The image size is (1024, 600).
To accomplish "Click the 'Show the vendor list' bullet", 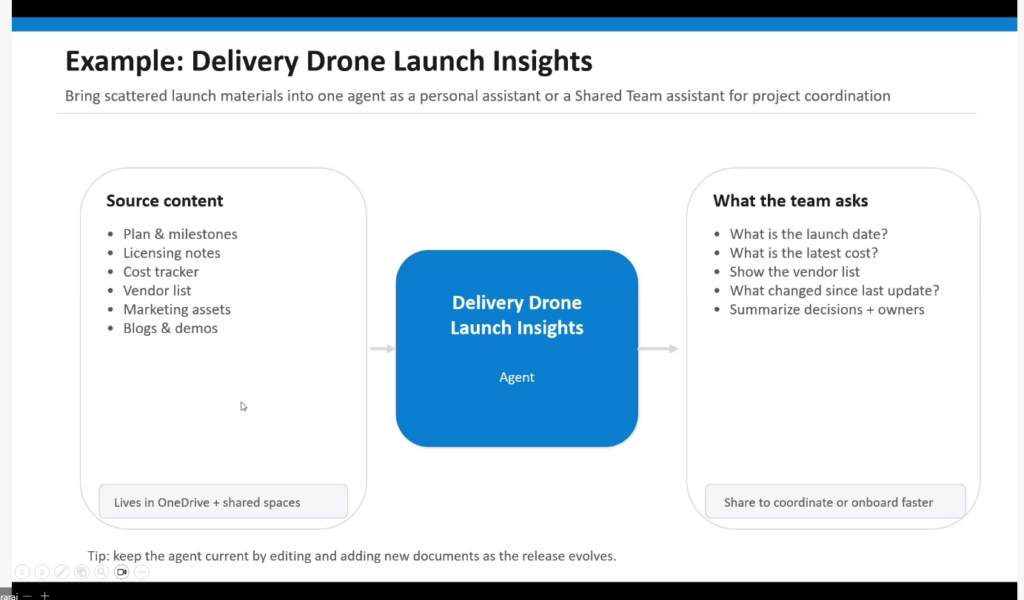I will tap(794, 272).
